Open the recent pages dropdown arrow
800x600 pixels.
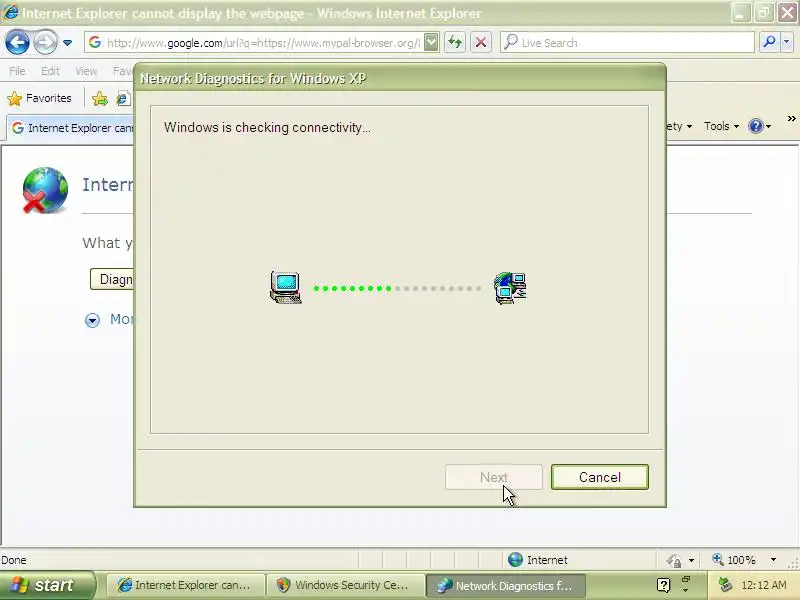67,43
